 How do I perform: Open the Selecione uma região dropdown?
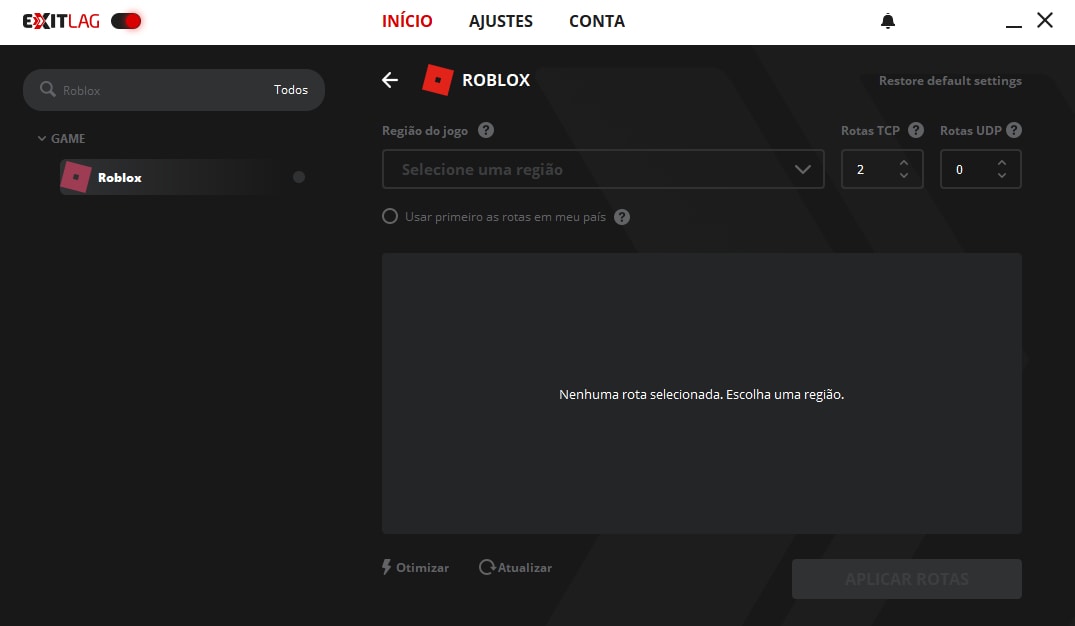[603, 169]
